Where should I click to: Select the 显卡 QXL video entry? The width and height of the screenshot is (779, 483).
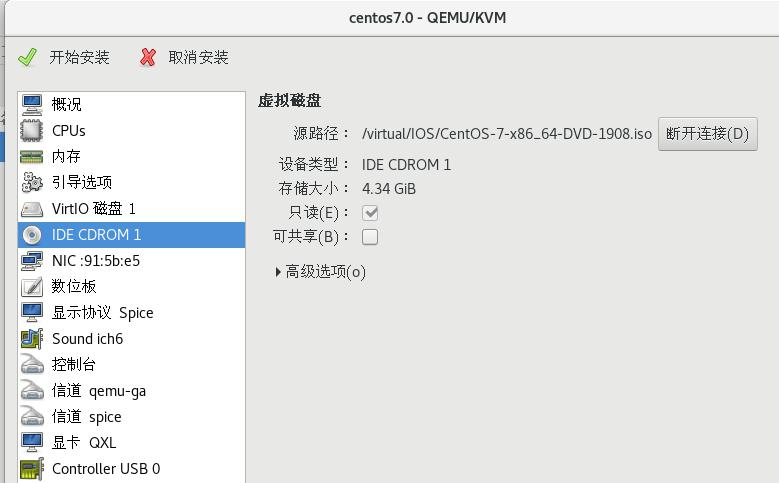pyautogui.click(x=84, y=442)
